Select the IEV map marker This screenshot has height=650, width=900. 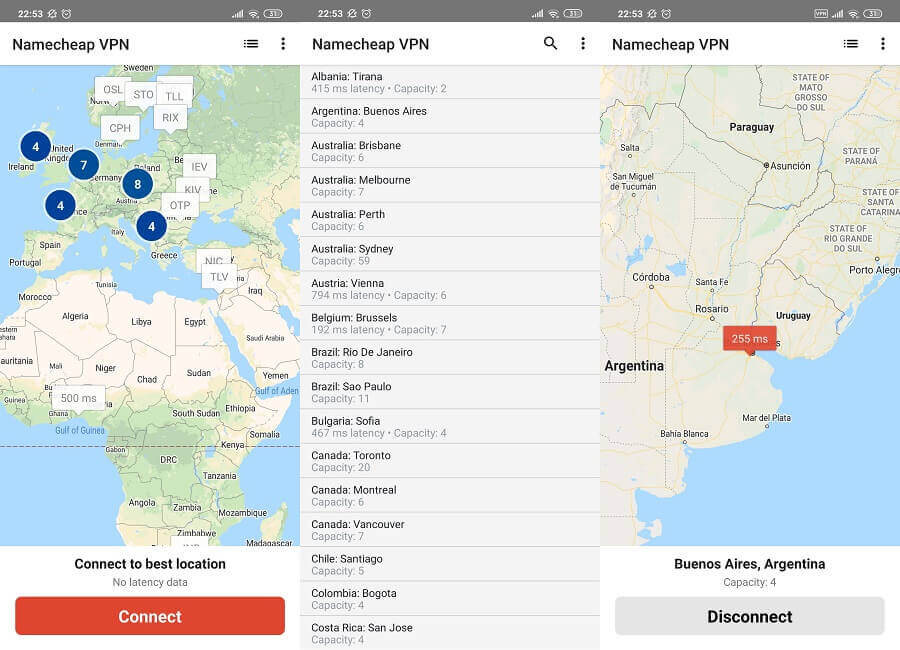tap(199, 167)
